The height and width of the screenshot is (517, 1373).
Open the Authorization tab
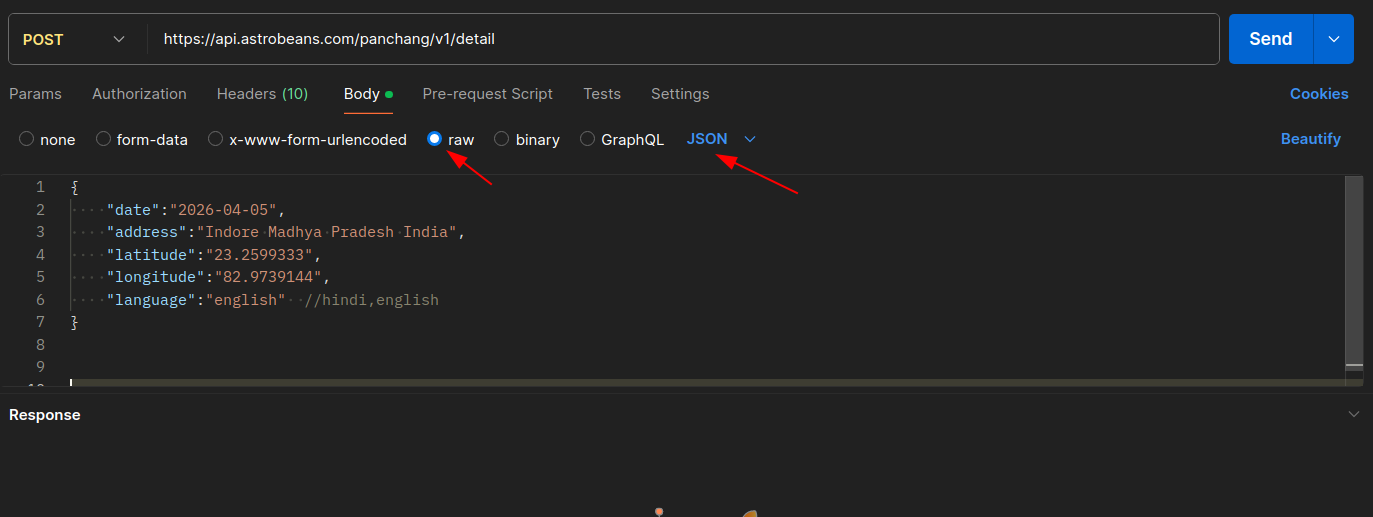point(139,94)
